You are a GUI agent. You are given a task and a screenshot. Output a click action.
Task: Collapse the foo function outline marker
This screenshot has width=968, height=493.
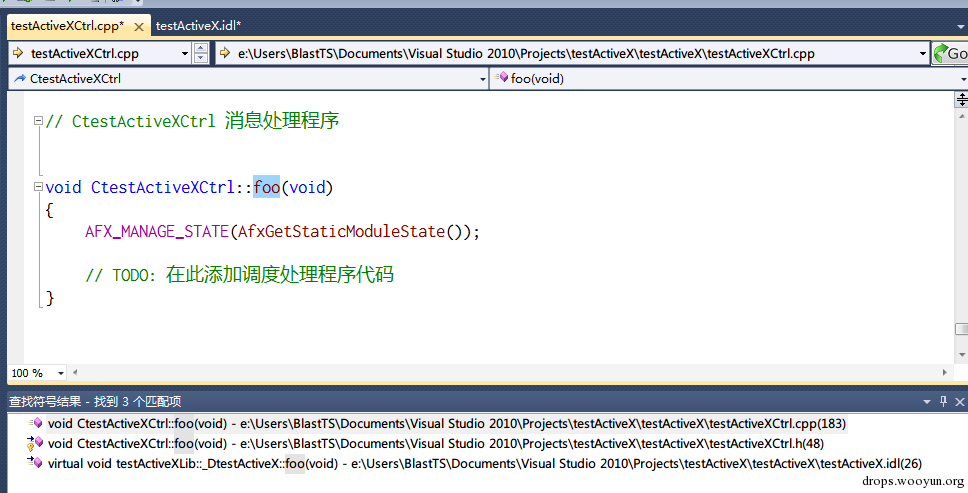39,187
